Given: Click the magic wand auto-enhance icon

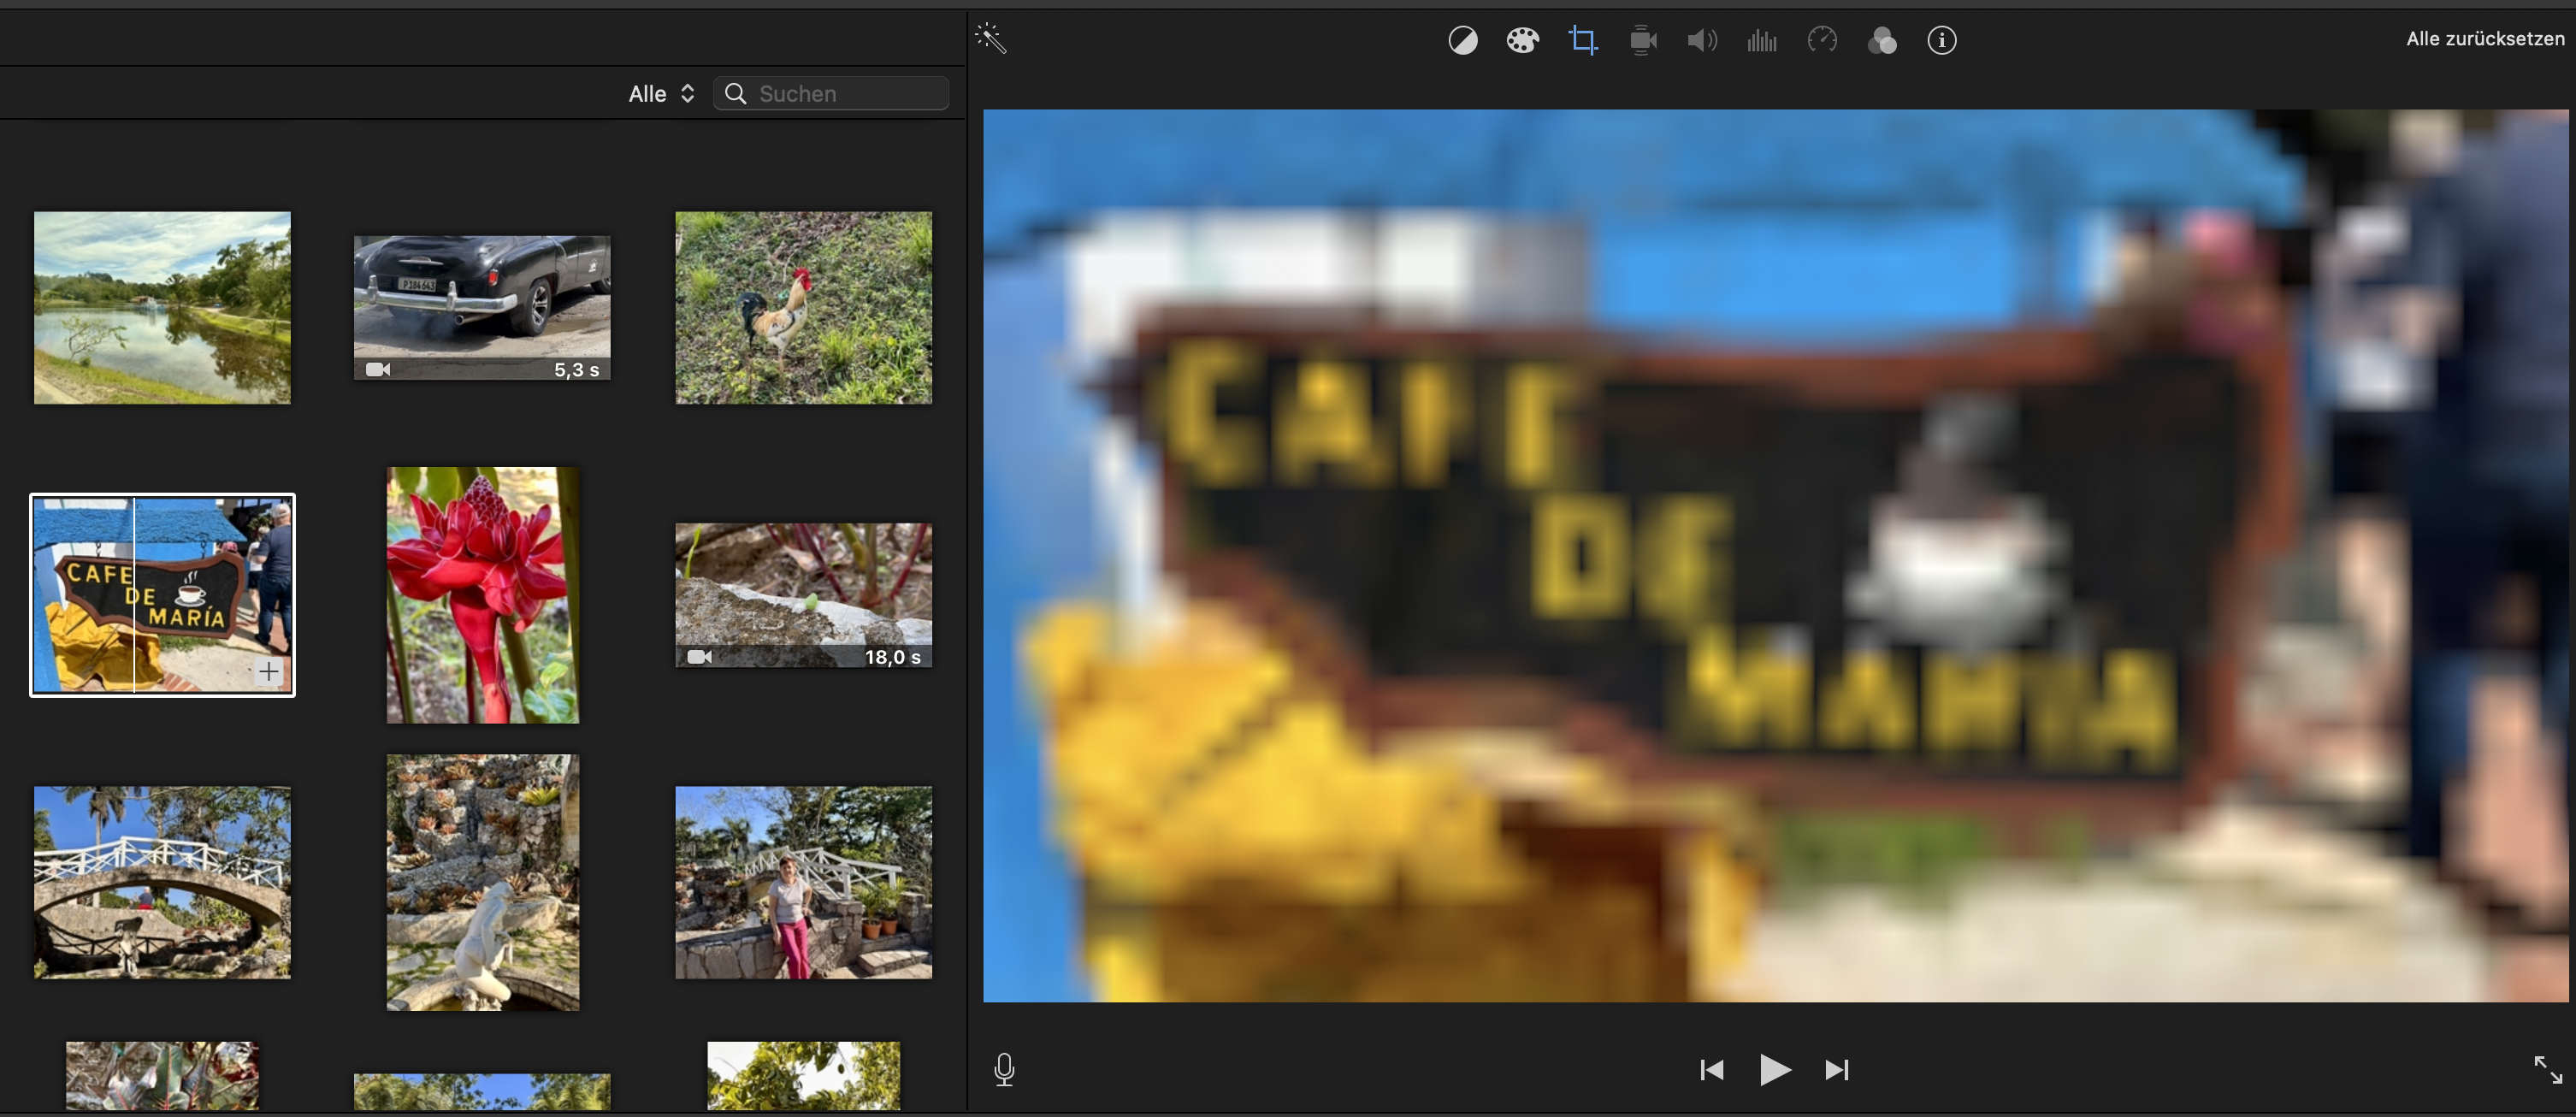Looking at the screenshot, I should point(990,39).
